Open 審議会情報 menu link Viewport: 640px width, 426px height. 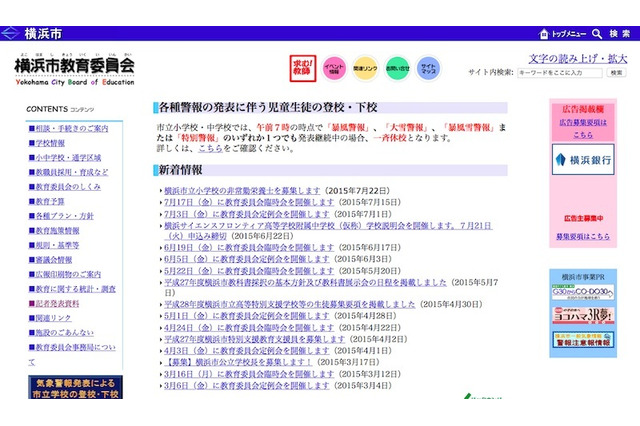[x=50, y=260]
